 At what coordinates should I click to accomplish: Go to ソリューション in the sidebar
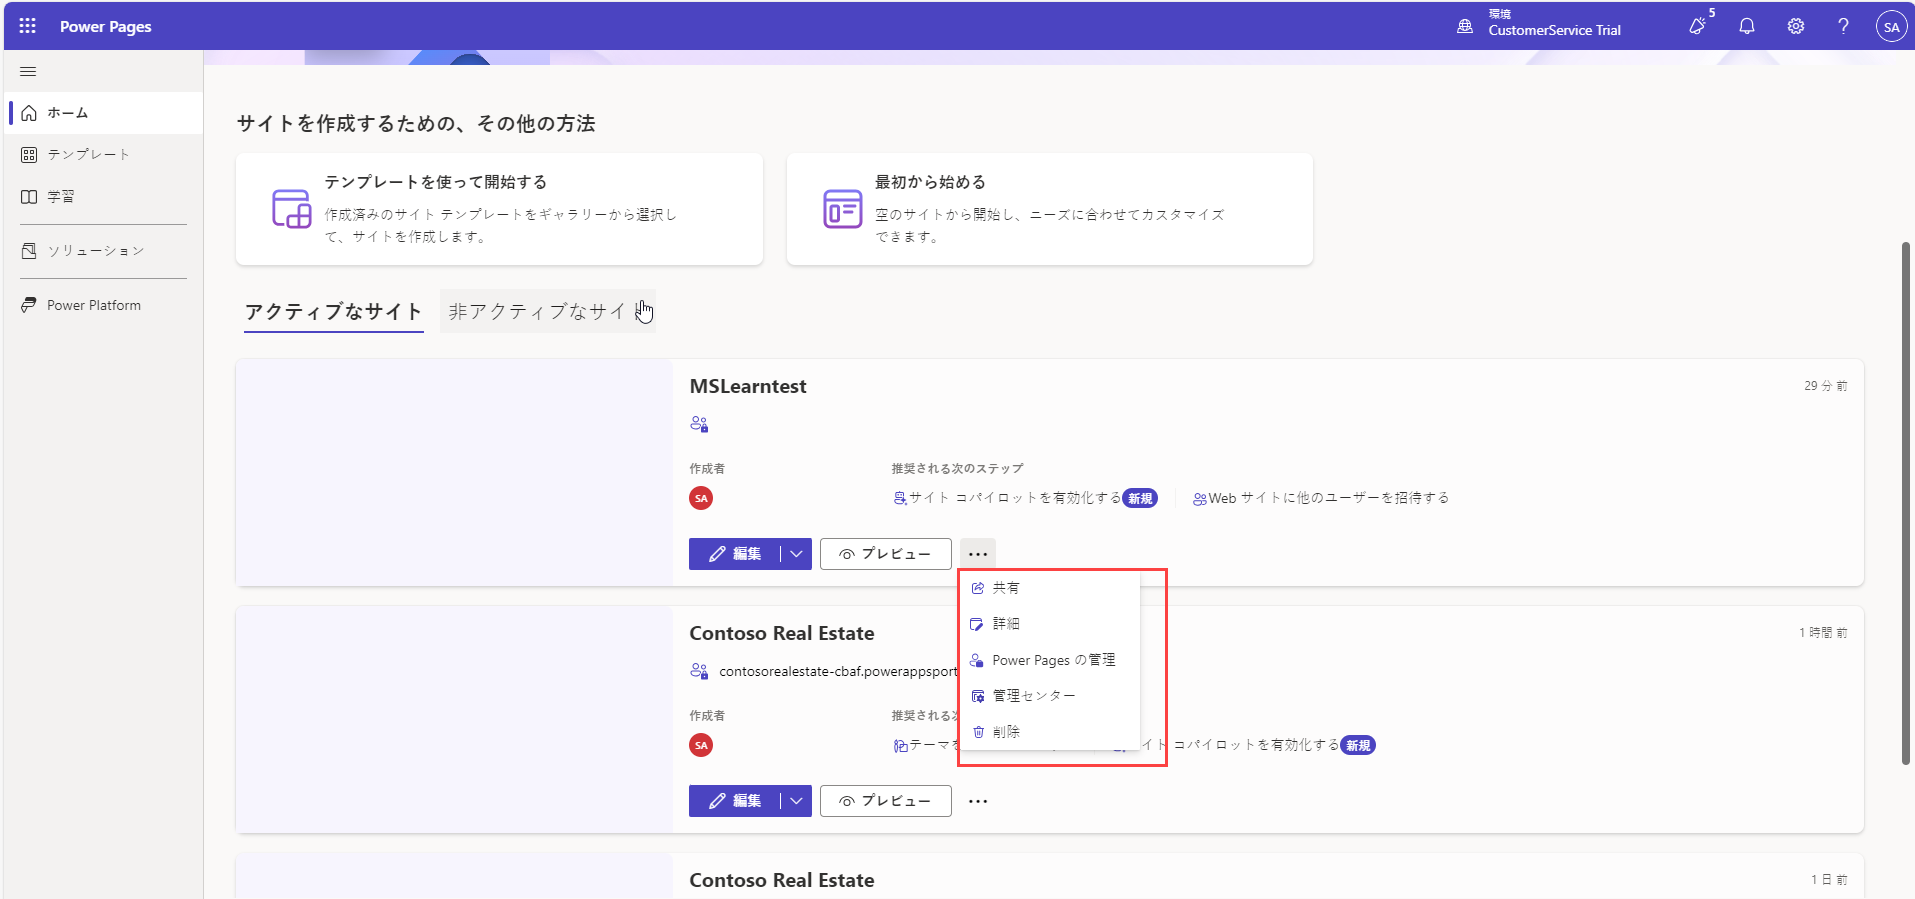[x=105, y=251]
